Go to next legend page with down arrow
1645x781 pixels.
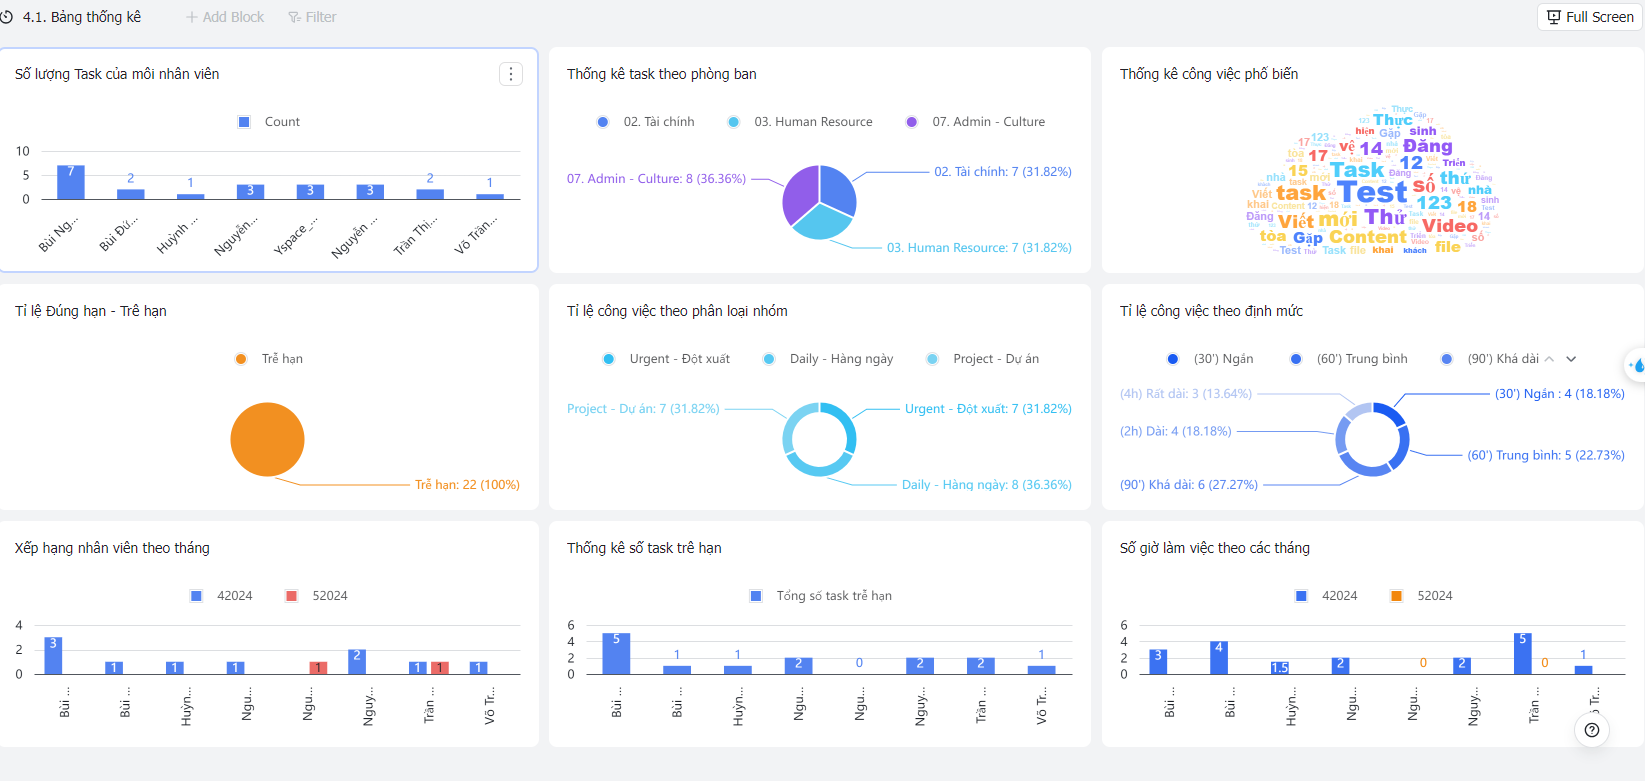(x=1571, y=359)
